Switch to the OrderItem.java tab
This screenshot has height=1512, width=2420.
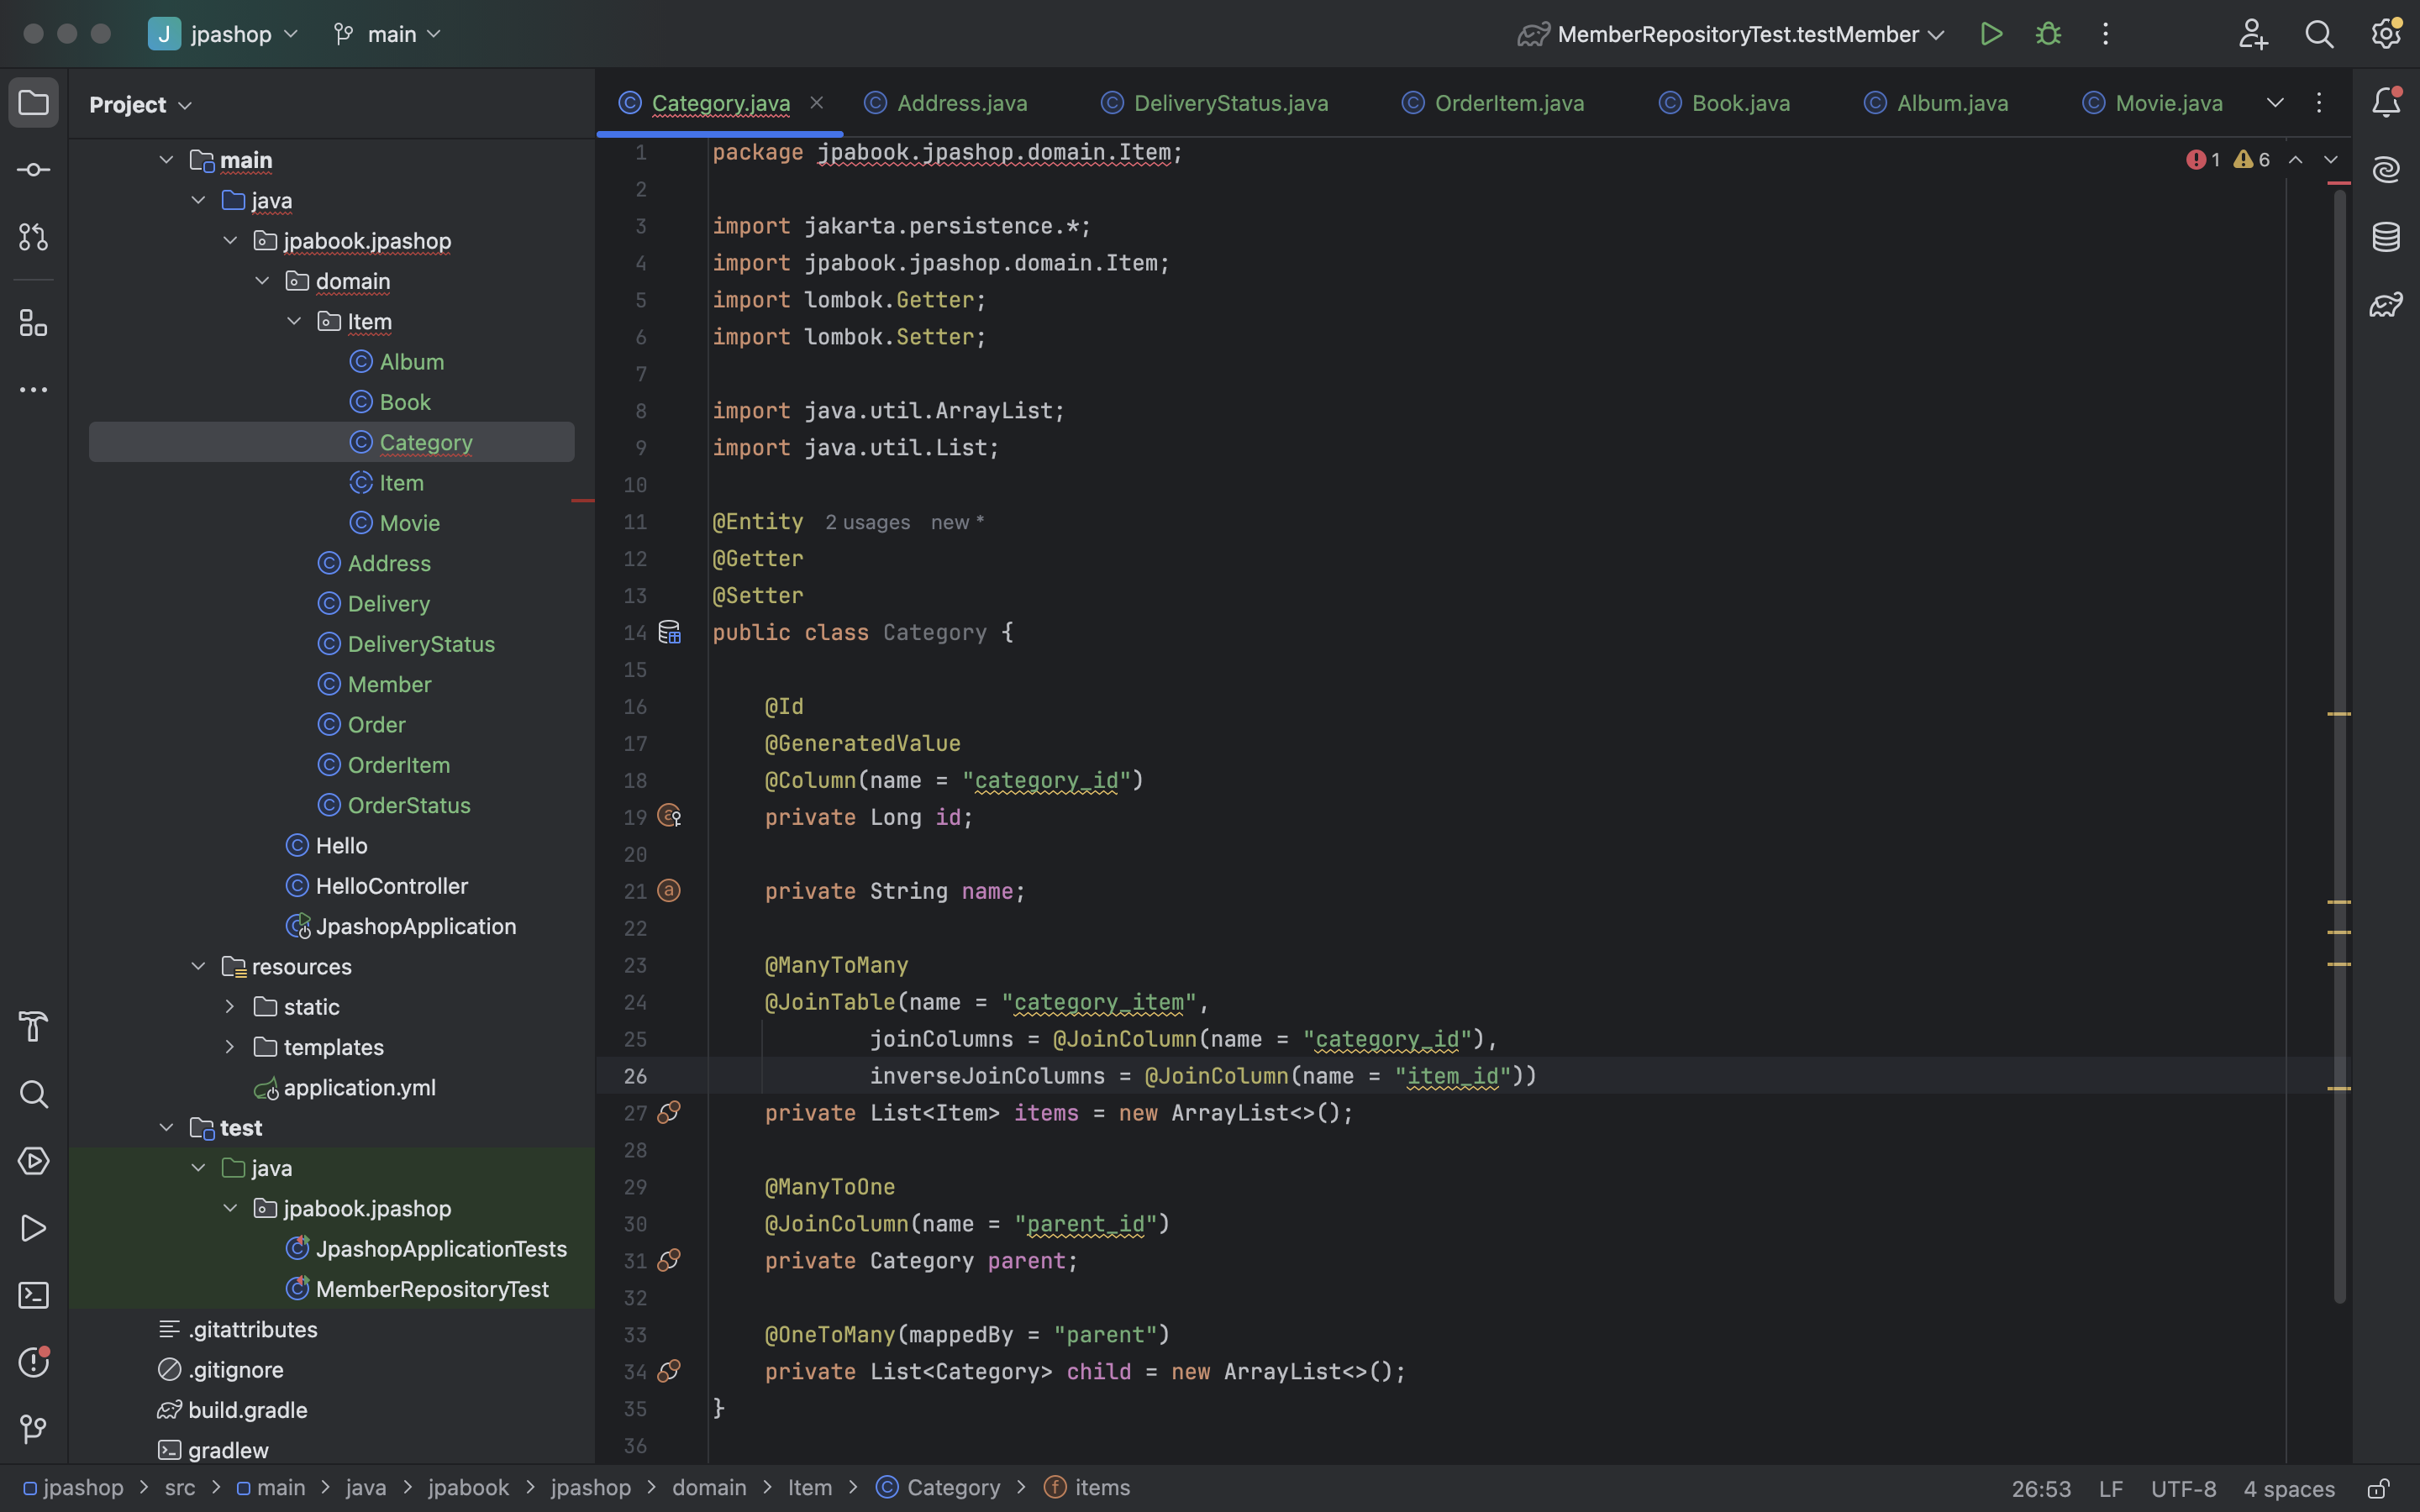coord(1493,103)
